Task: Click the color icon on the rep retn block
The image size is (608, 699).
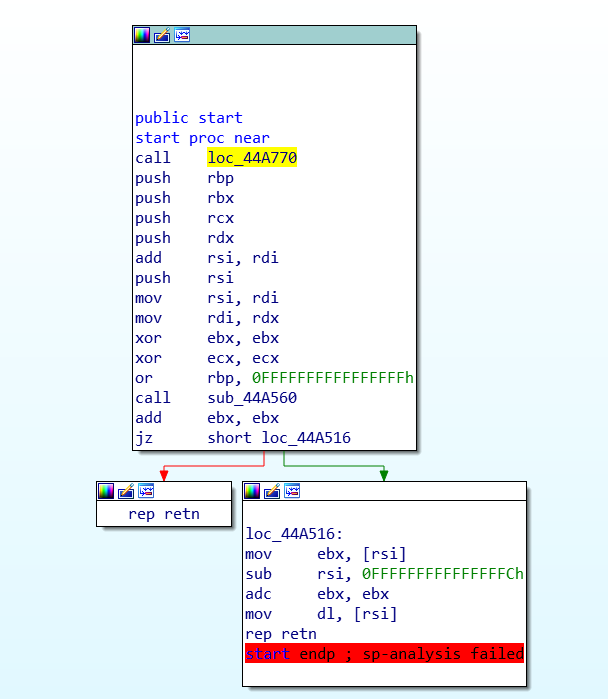Action: pos(106,491)
